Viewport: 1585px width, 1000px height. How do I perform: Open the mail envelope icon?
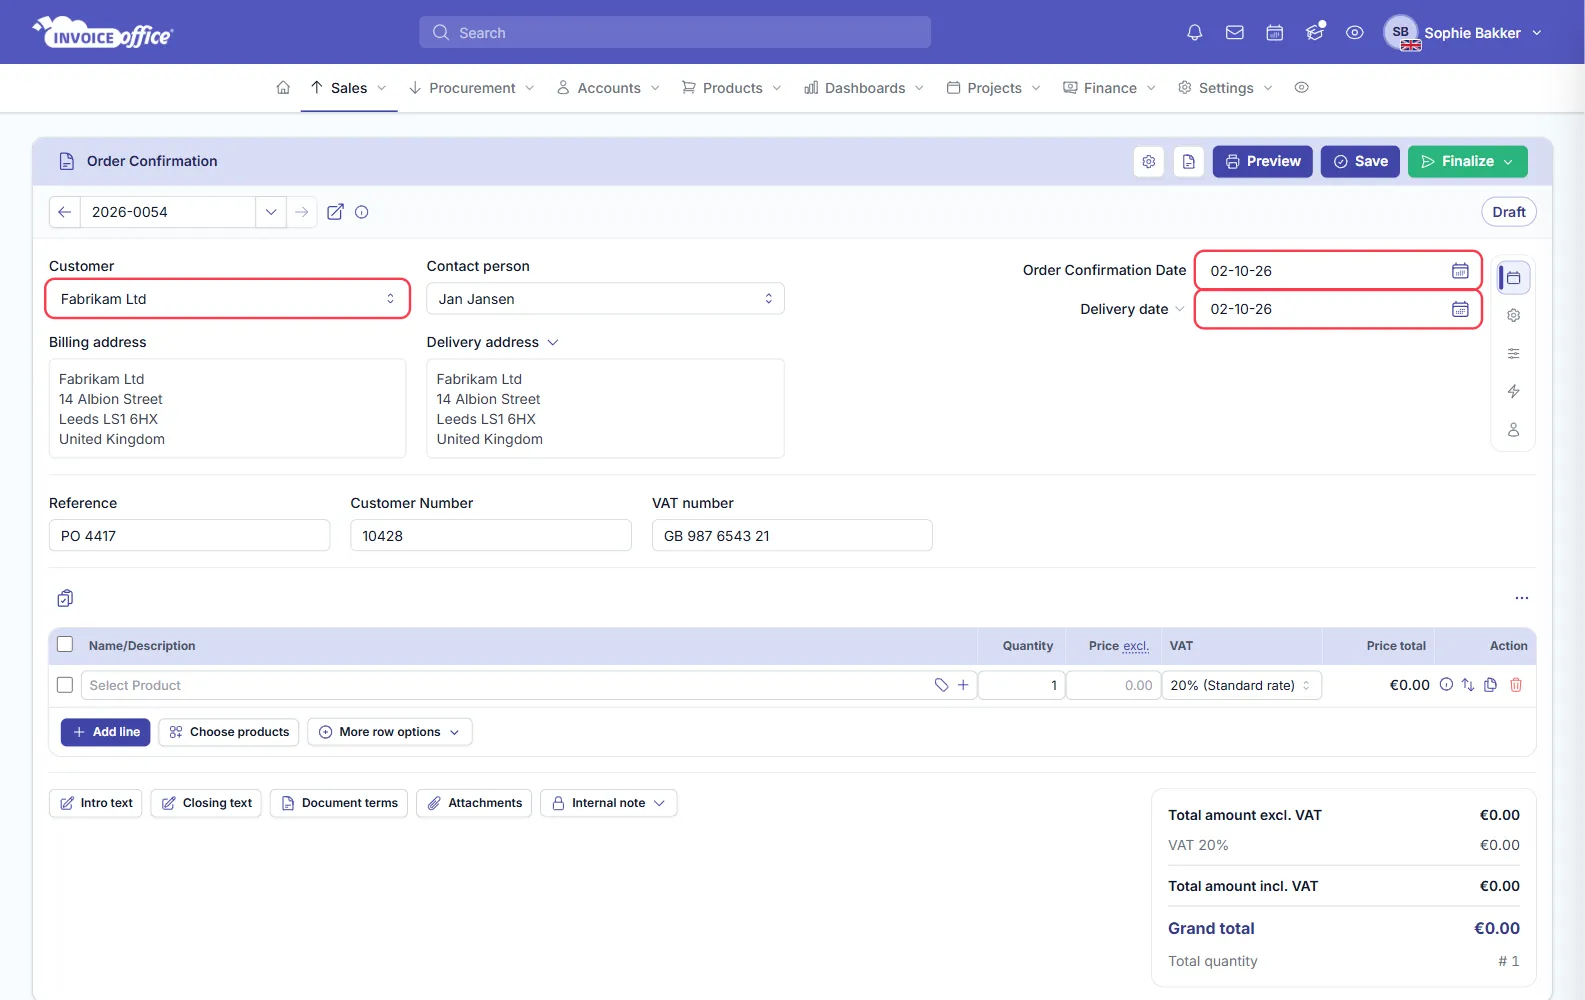pyautogui.click(x=1234, y=33)
